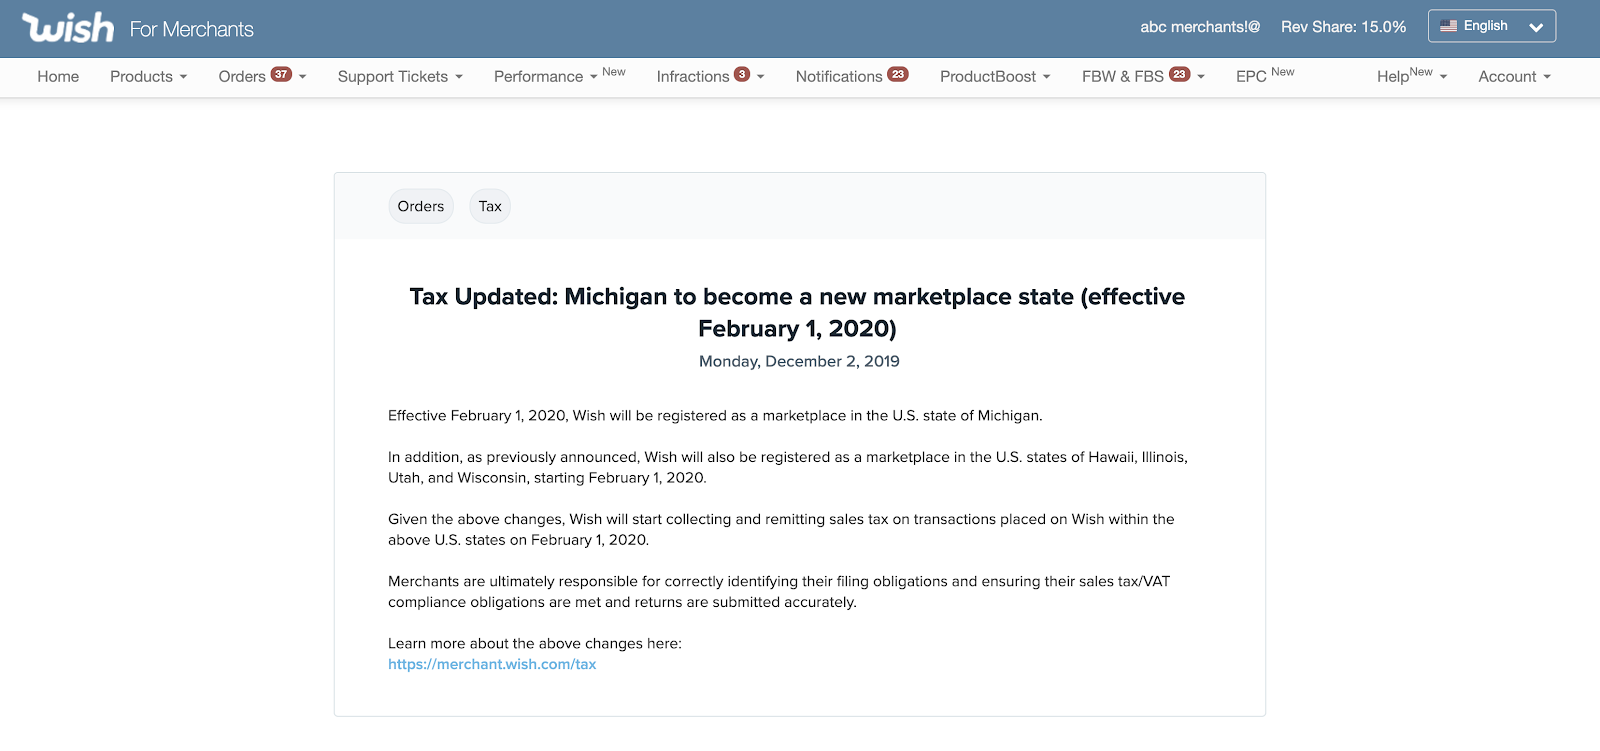Open the Account menu

click(1514, 77)
